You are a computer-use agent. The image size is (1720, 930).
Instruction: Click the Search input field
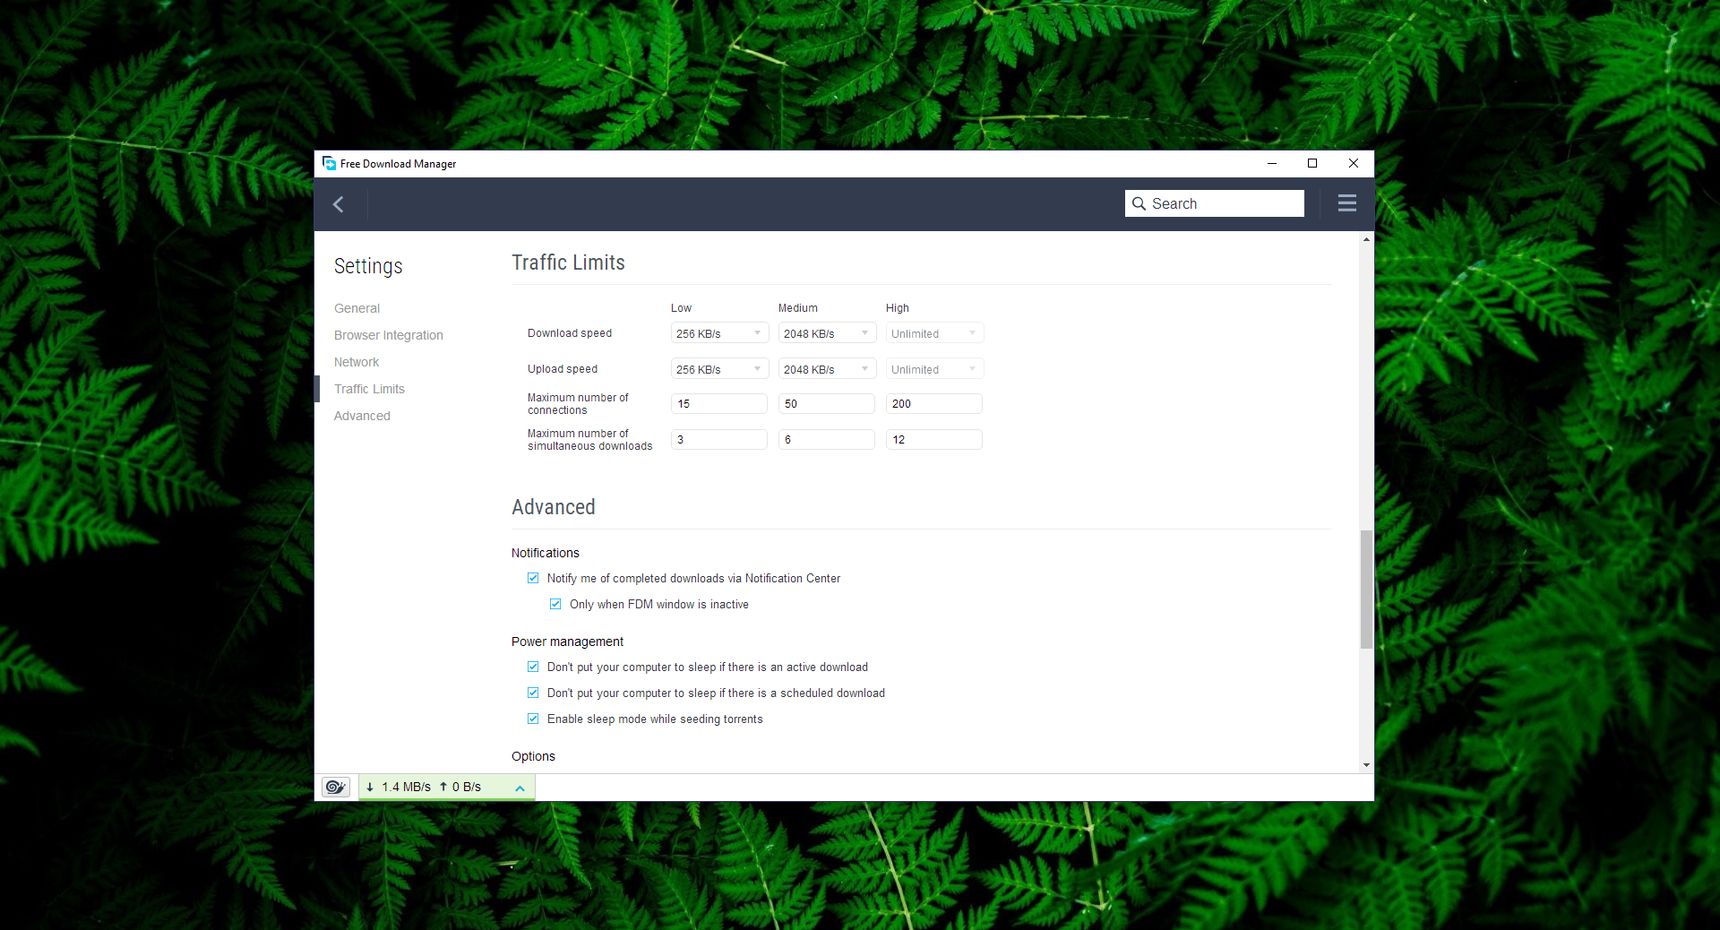[1214, 203]
